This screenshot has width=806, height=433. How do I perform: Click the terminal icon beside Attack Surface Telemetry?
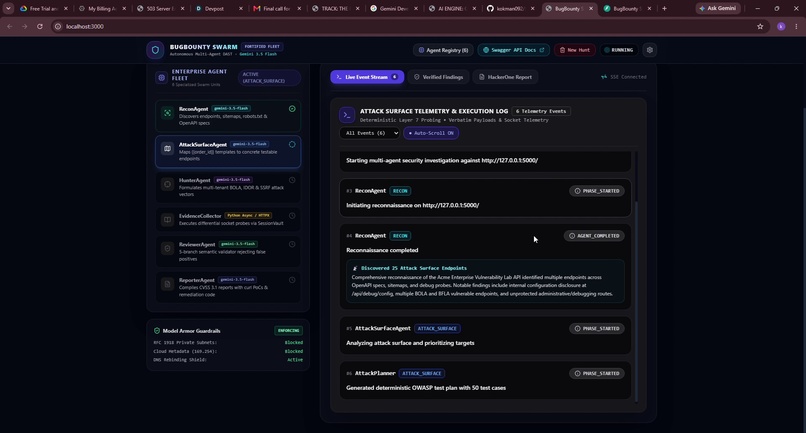[347, 115]
